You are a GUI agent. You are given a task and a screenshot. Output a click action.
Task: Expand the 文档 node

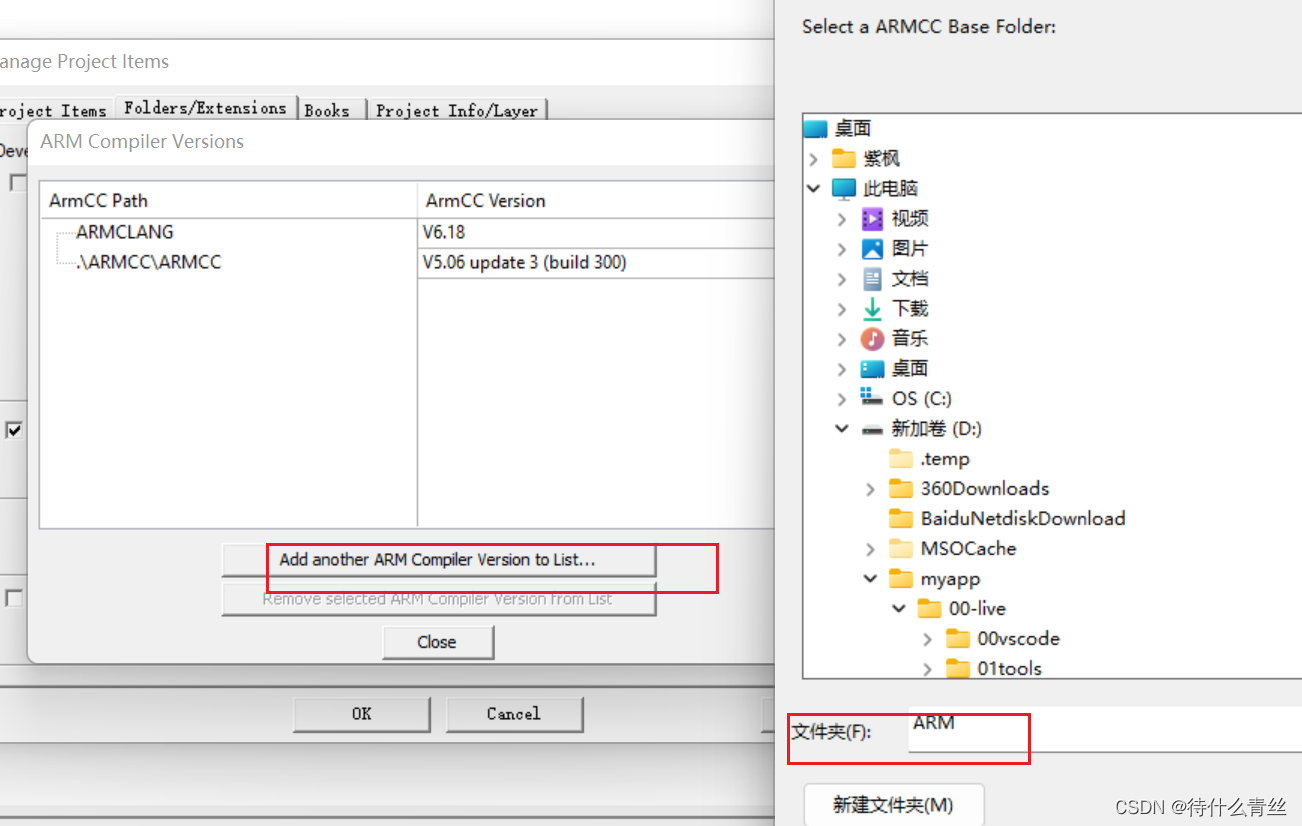pyautogui.click(x=842, y=278)
